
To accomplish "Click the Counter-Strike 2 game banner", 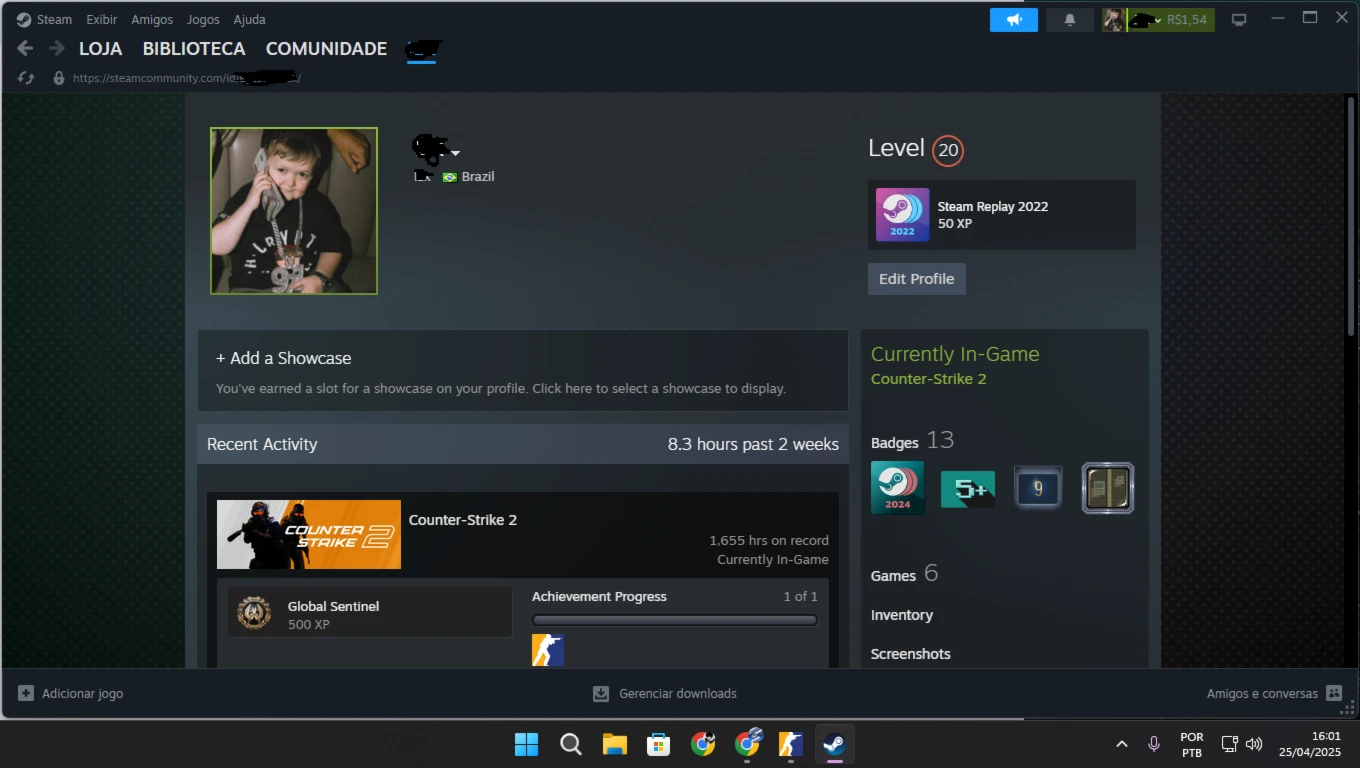I will coord(309,534).
